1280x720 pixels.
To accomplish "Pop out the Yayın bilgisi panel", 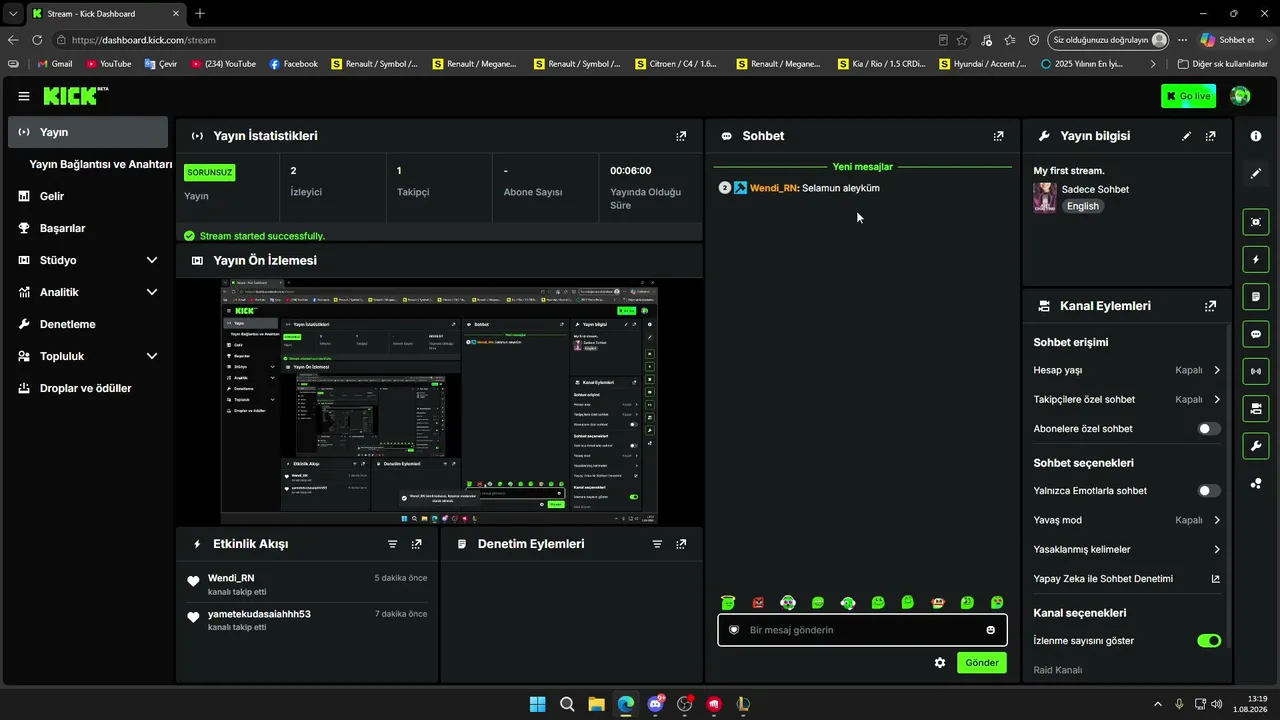I will point(1211,136).
